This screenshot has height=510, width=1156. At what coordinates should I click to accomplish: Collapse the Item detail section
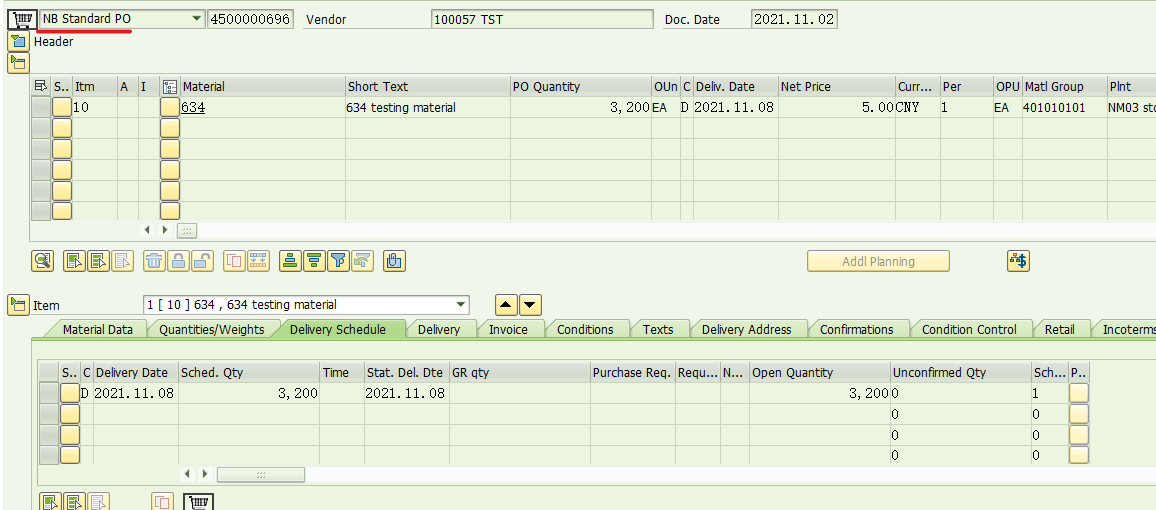coord(18,304)
